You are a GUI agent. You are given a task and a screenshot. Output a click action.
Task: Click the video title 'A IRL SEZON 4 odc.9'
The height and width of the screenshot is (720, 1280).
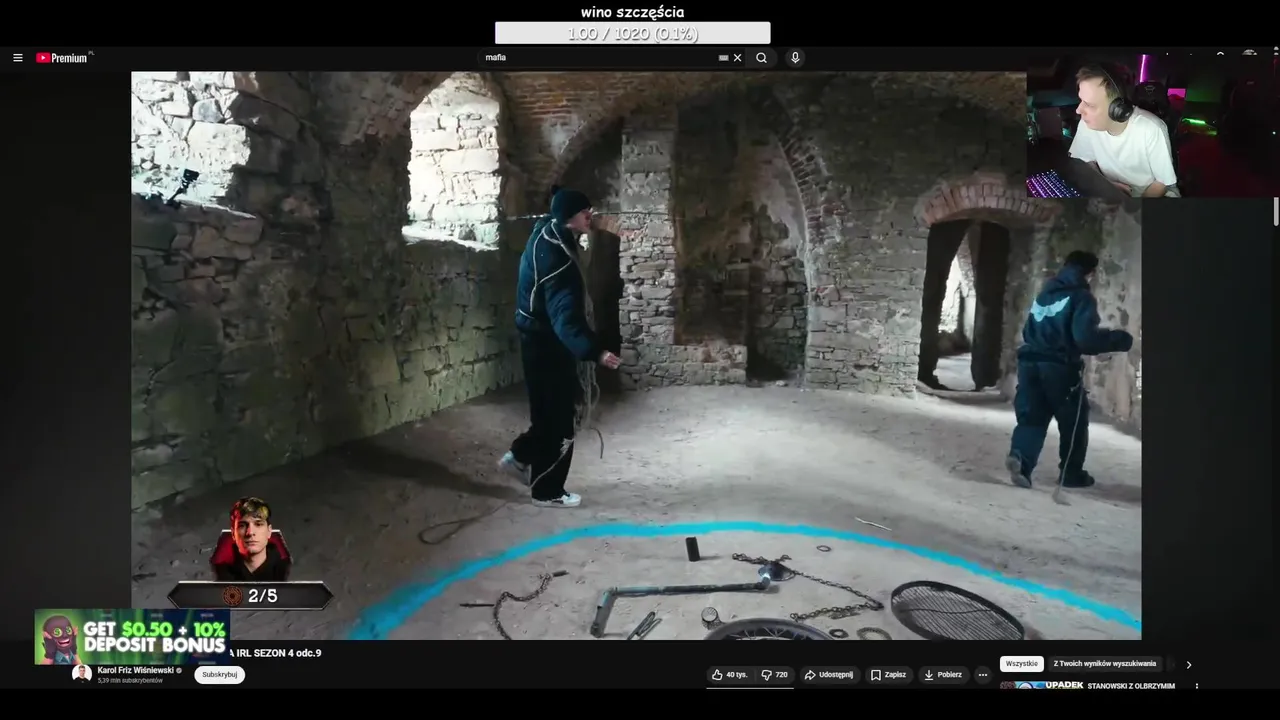(275, 653)
